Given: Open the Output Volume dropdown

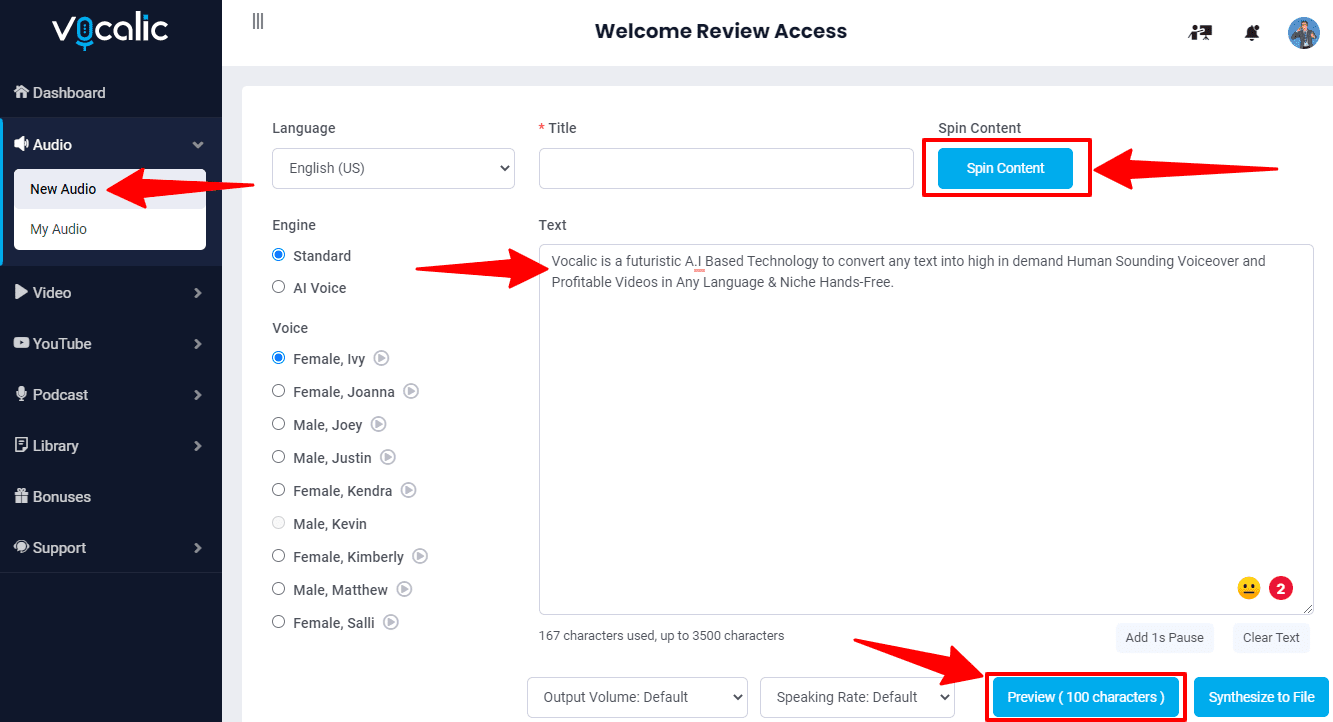Looking at the screenshot, I should click(637, 697).
